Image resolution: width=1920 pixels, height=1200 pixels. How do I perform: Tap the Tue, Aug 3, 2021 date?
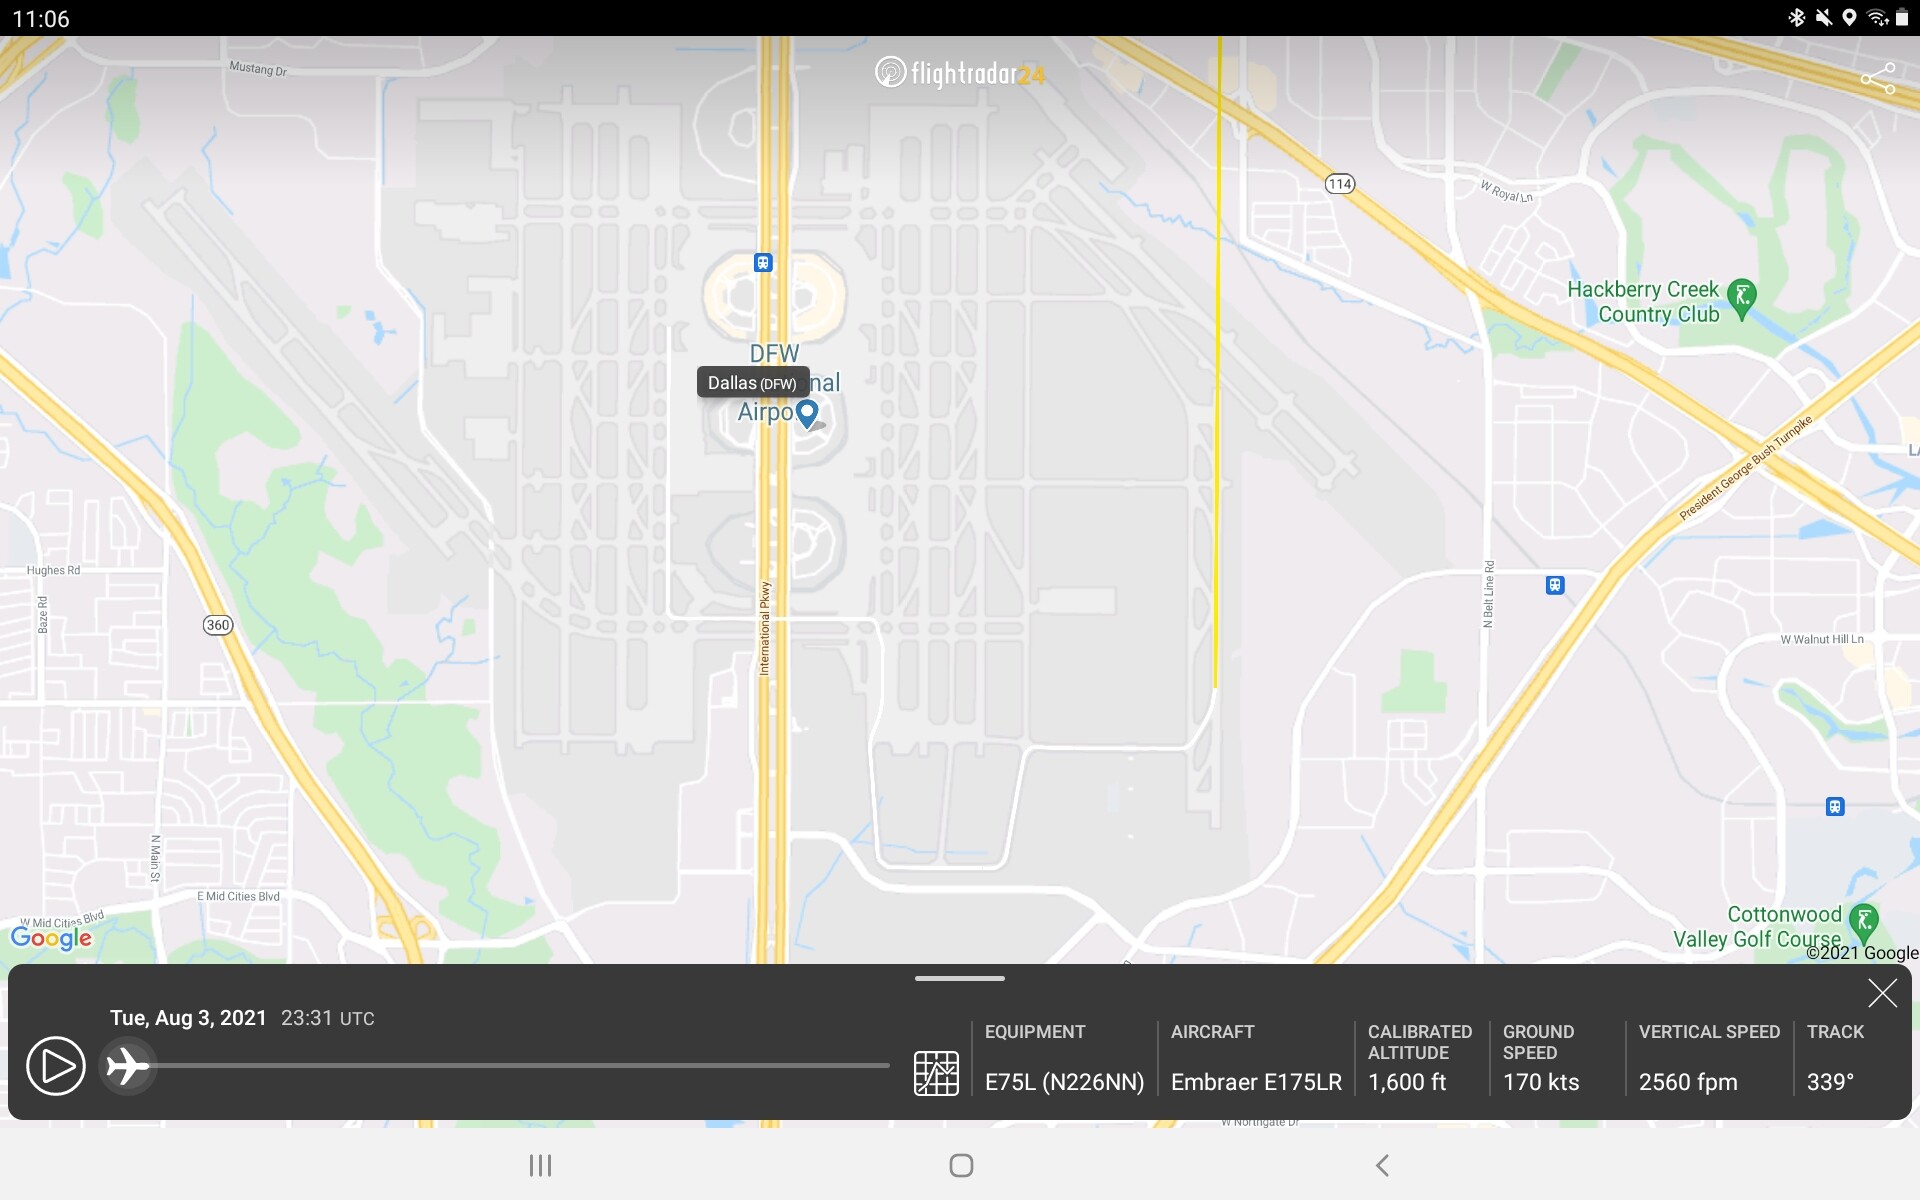(x=188, y=1018)
